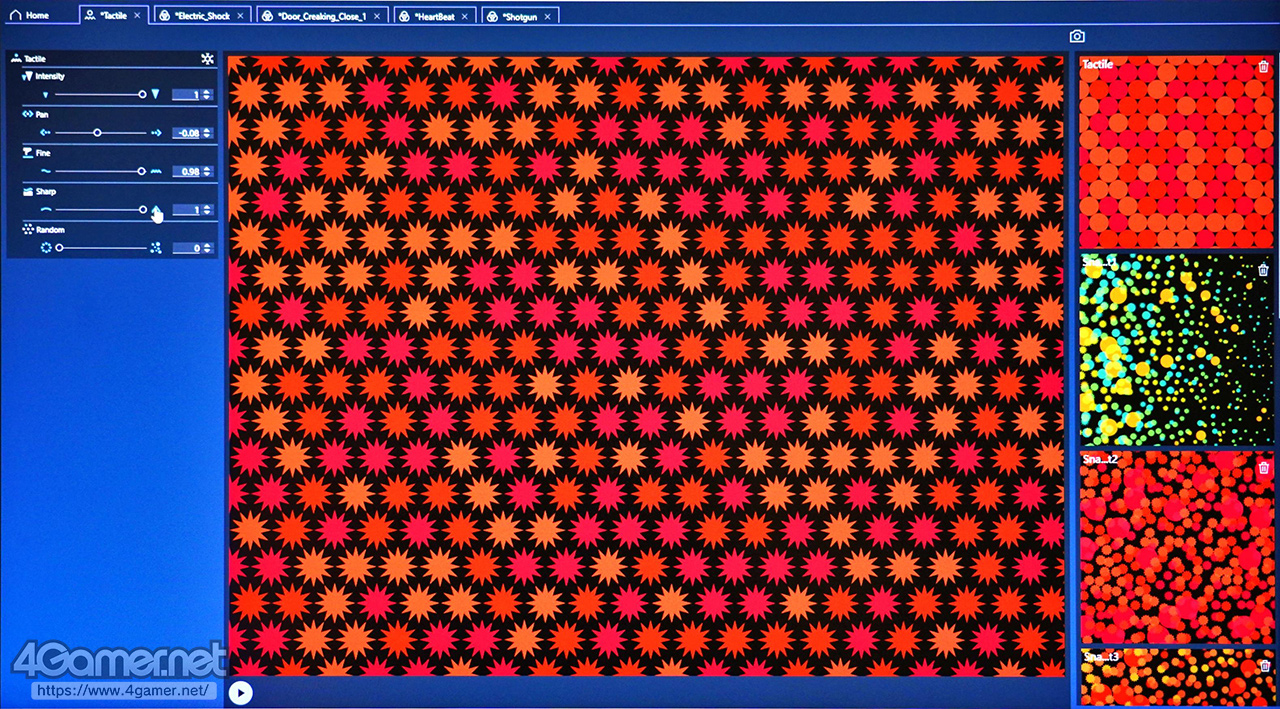Click the Intensity value stepper arrows
Image resolution: width=1280 pixels, height=709 pixels.
pyautogui.click(x=207, y=95)
